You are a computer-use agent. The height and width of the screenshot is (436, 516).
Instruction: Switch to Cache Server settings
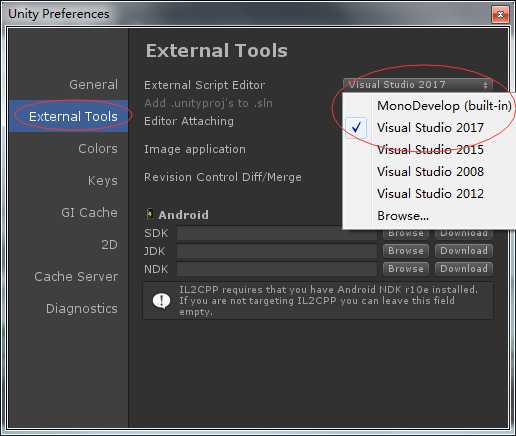[x=76, y=277]
